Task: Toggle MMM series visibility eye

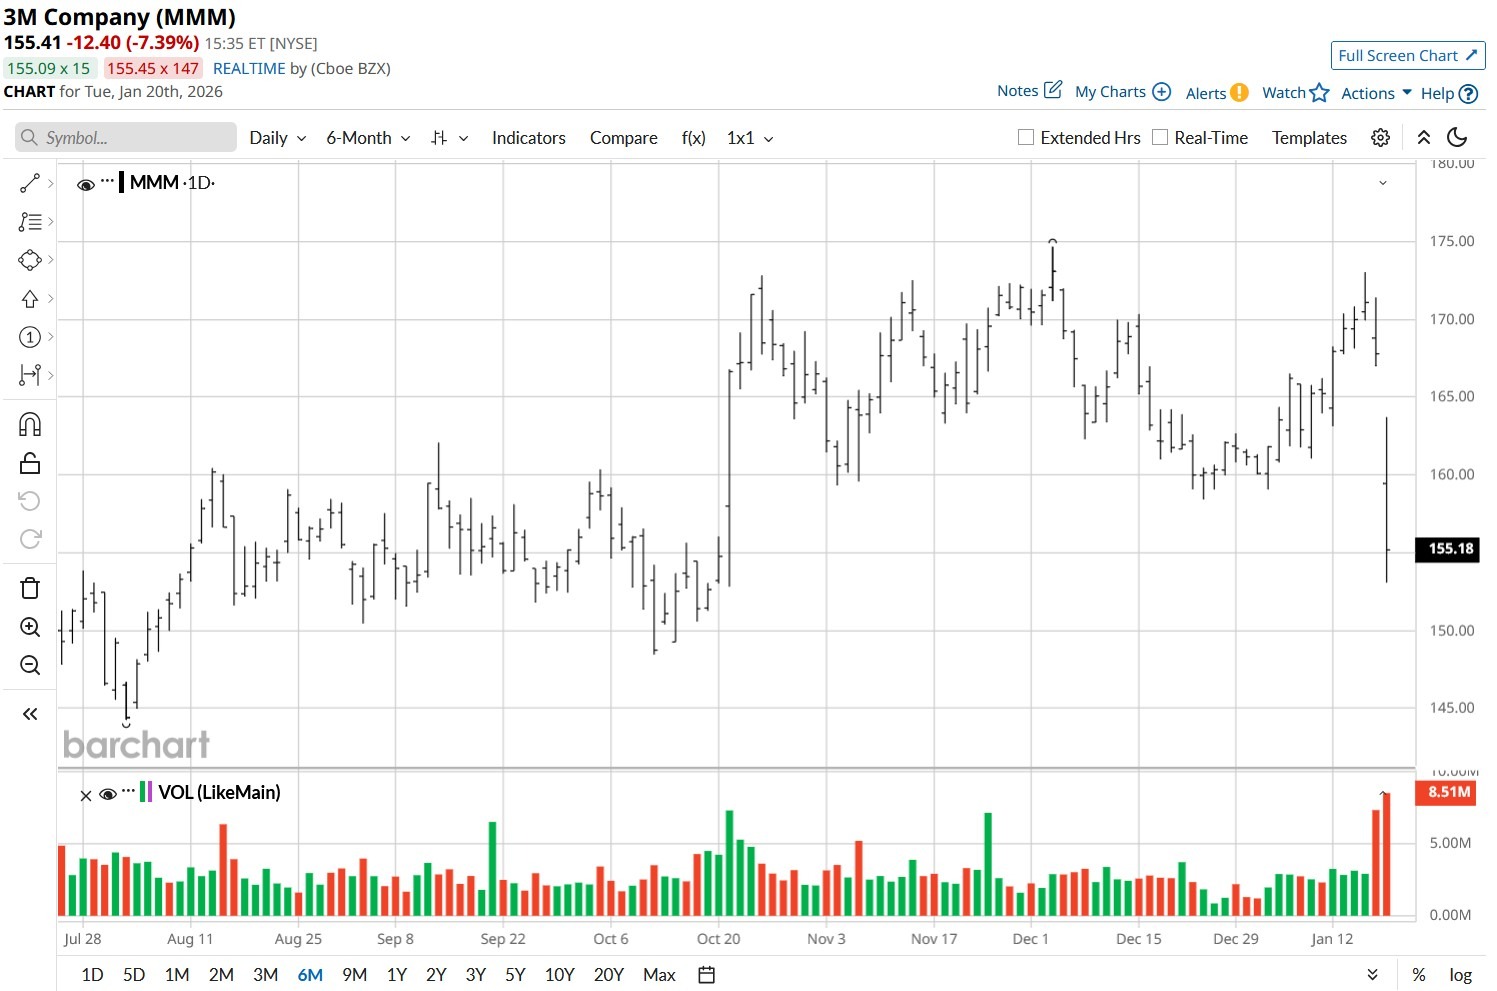Action: (86, 184)
